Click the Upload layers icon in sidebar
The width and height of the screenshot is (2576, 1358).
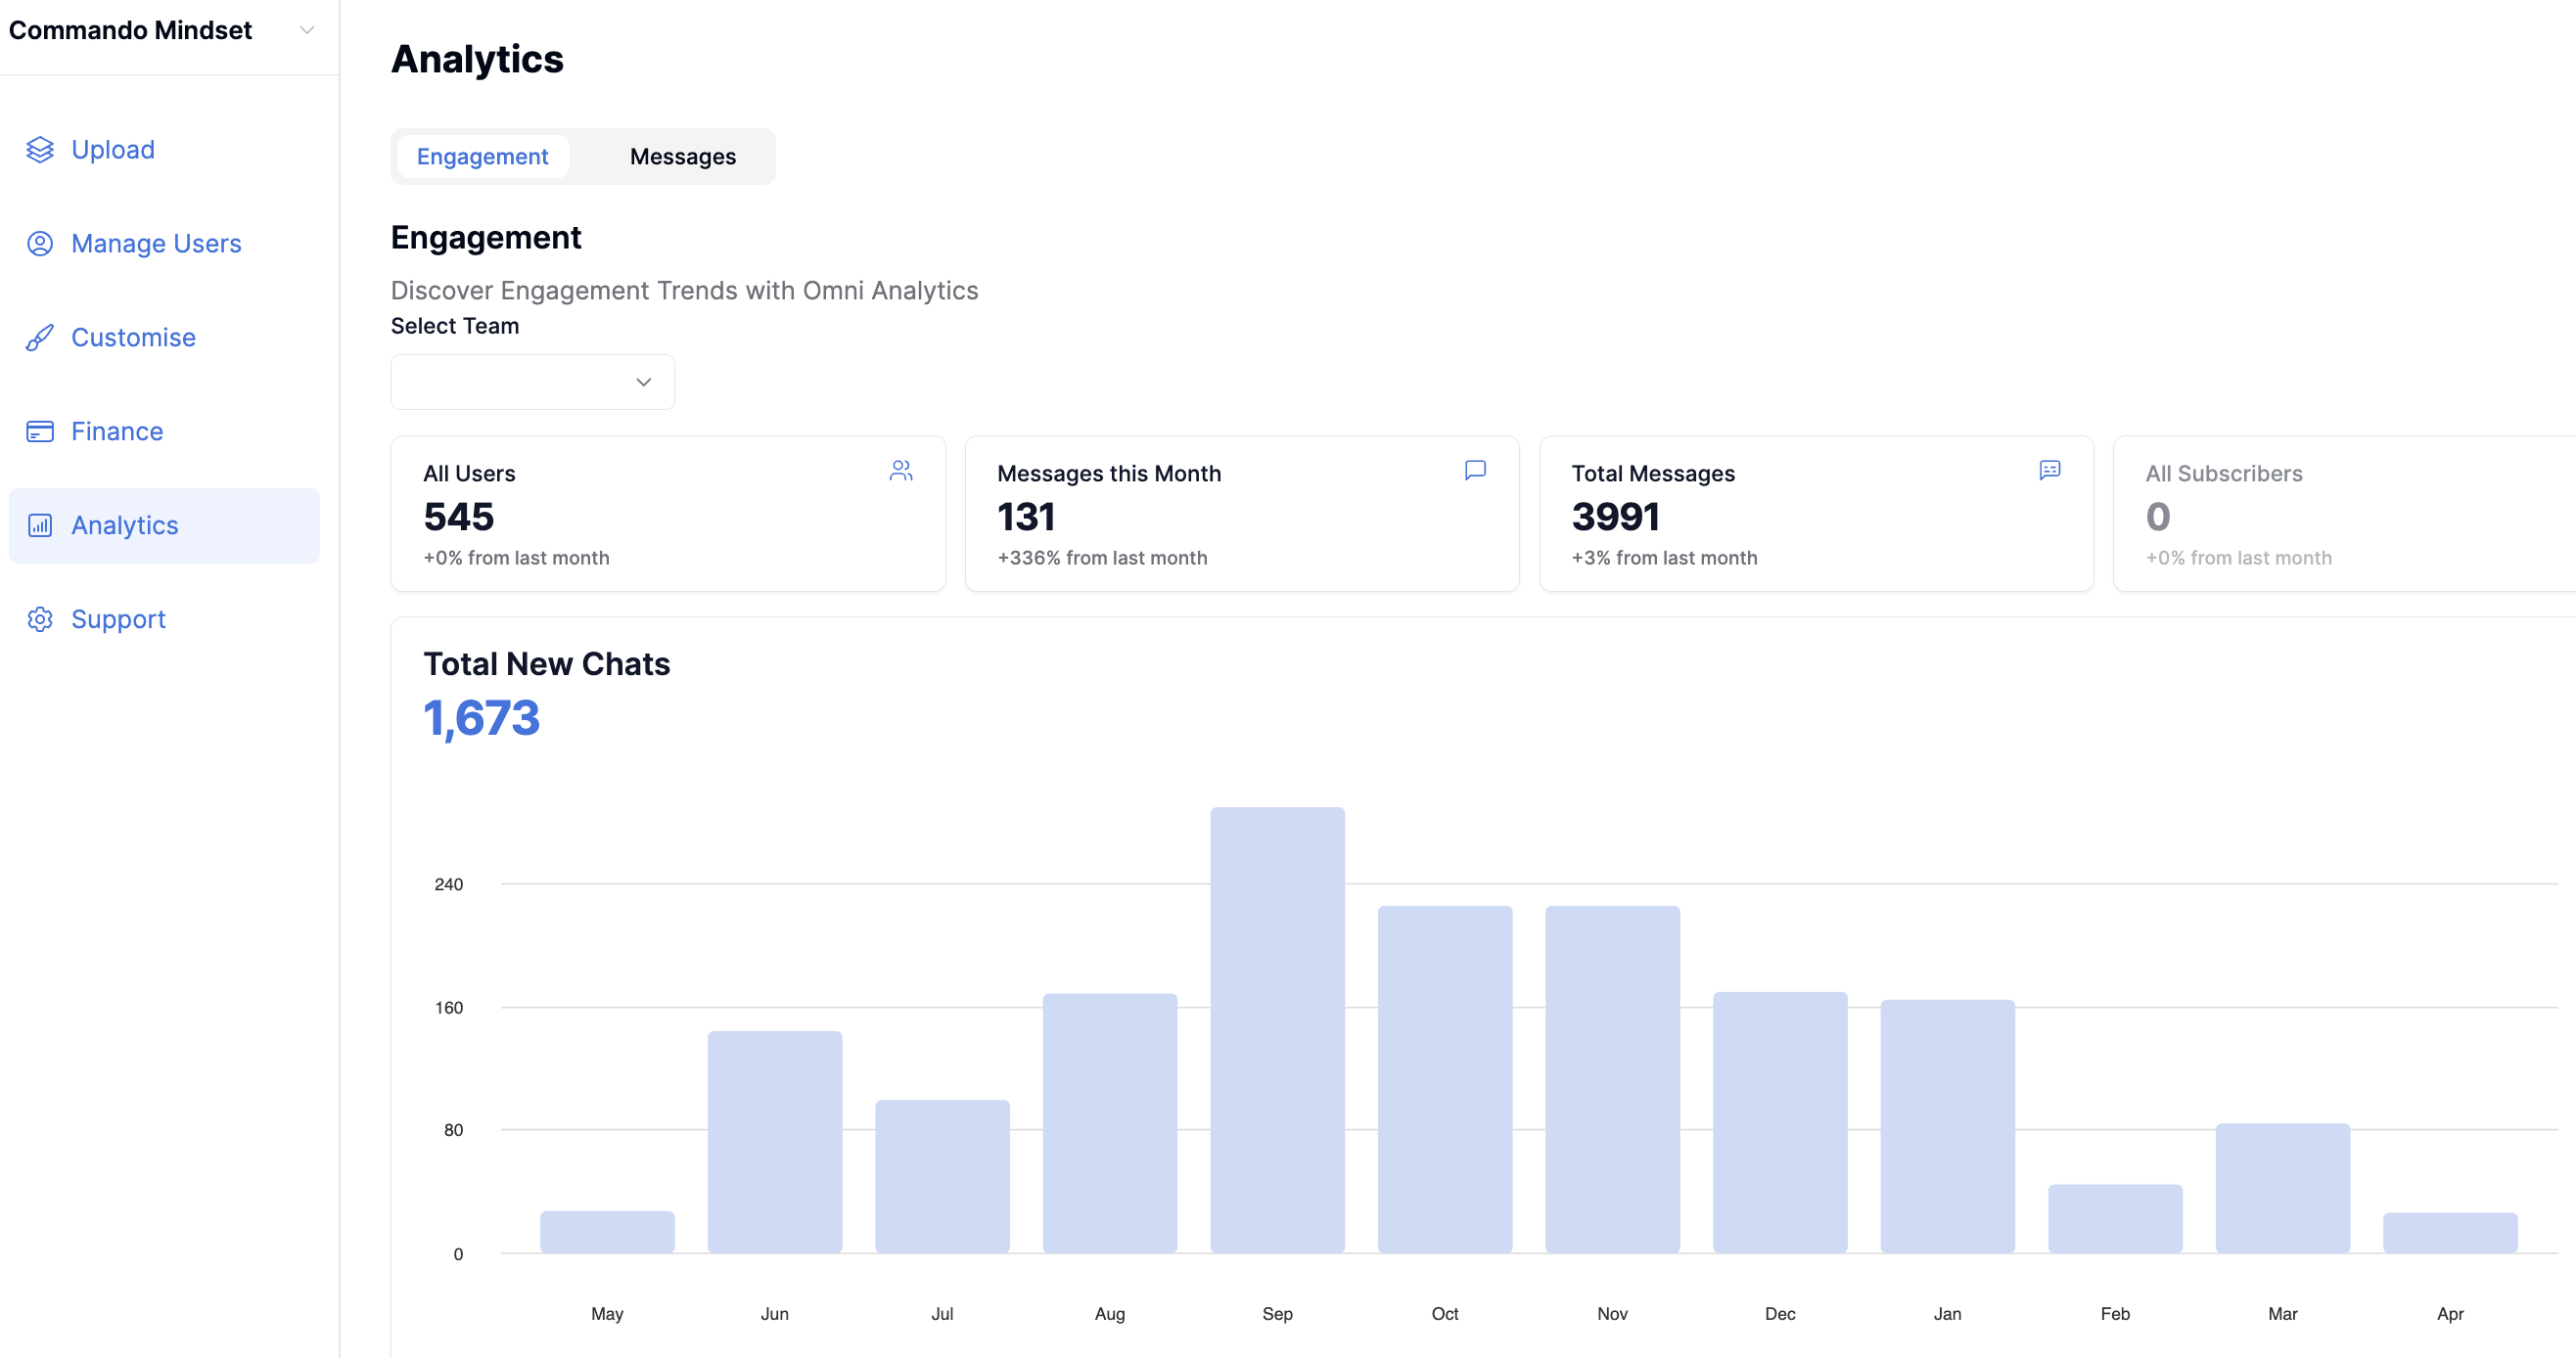(40, 150)
